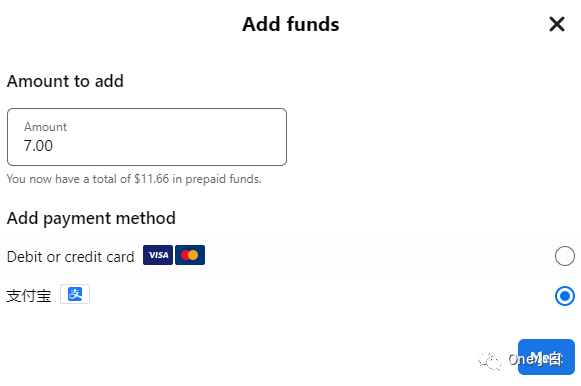Screen dimensions: 581x386
Task: Close the Add funds dialog
Action: 557,24
